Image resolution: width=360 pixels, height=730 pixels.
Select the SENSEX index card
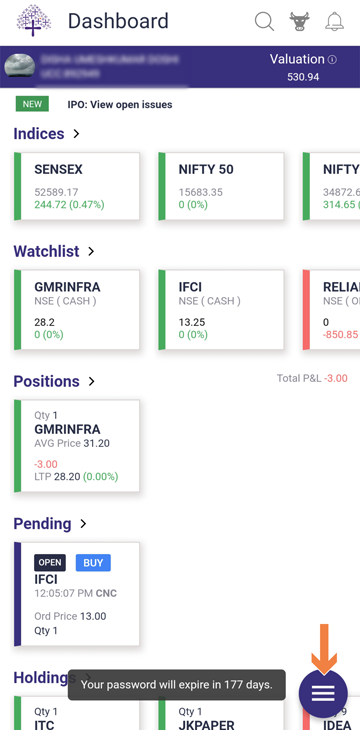click(77, 186)
